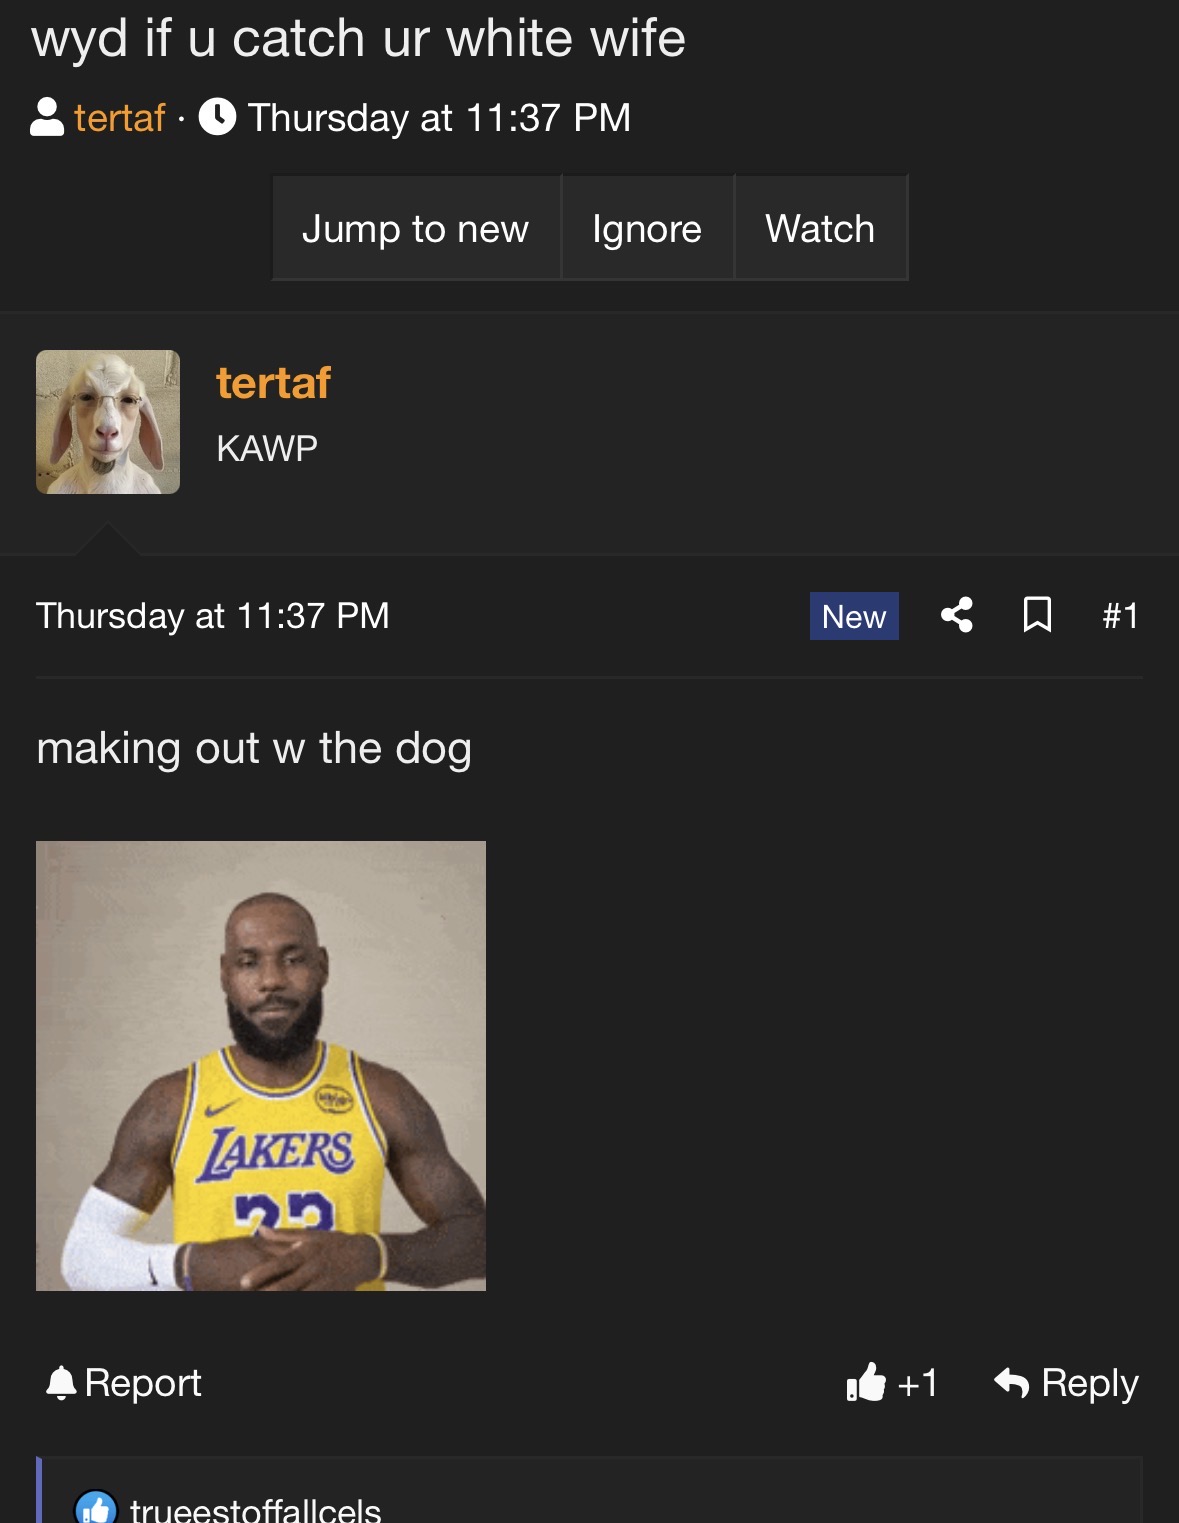Ignore this thread via Ignore button
The width and height of the screenshot is (1179, 1523).
pyautogui.click(x=647, y=228)
